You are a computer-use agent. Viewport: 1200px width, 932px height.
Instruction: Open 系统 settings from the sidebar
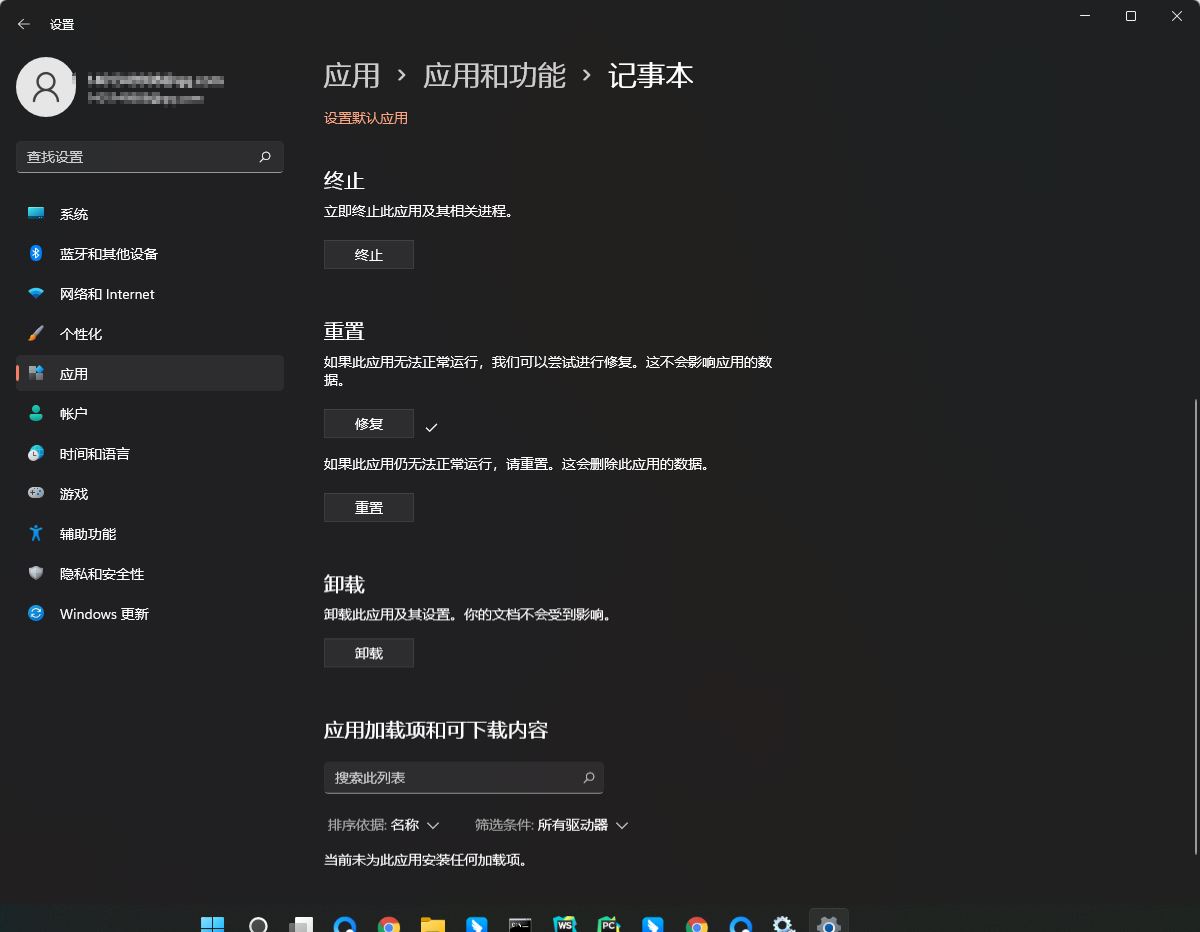coord(75,213)
